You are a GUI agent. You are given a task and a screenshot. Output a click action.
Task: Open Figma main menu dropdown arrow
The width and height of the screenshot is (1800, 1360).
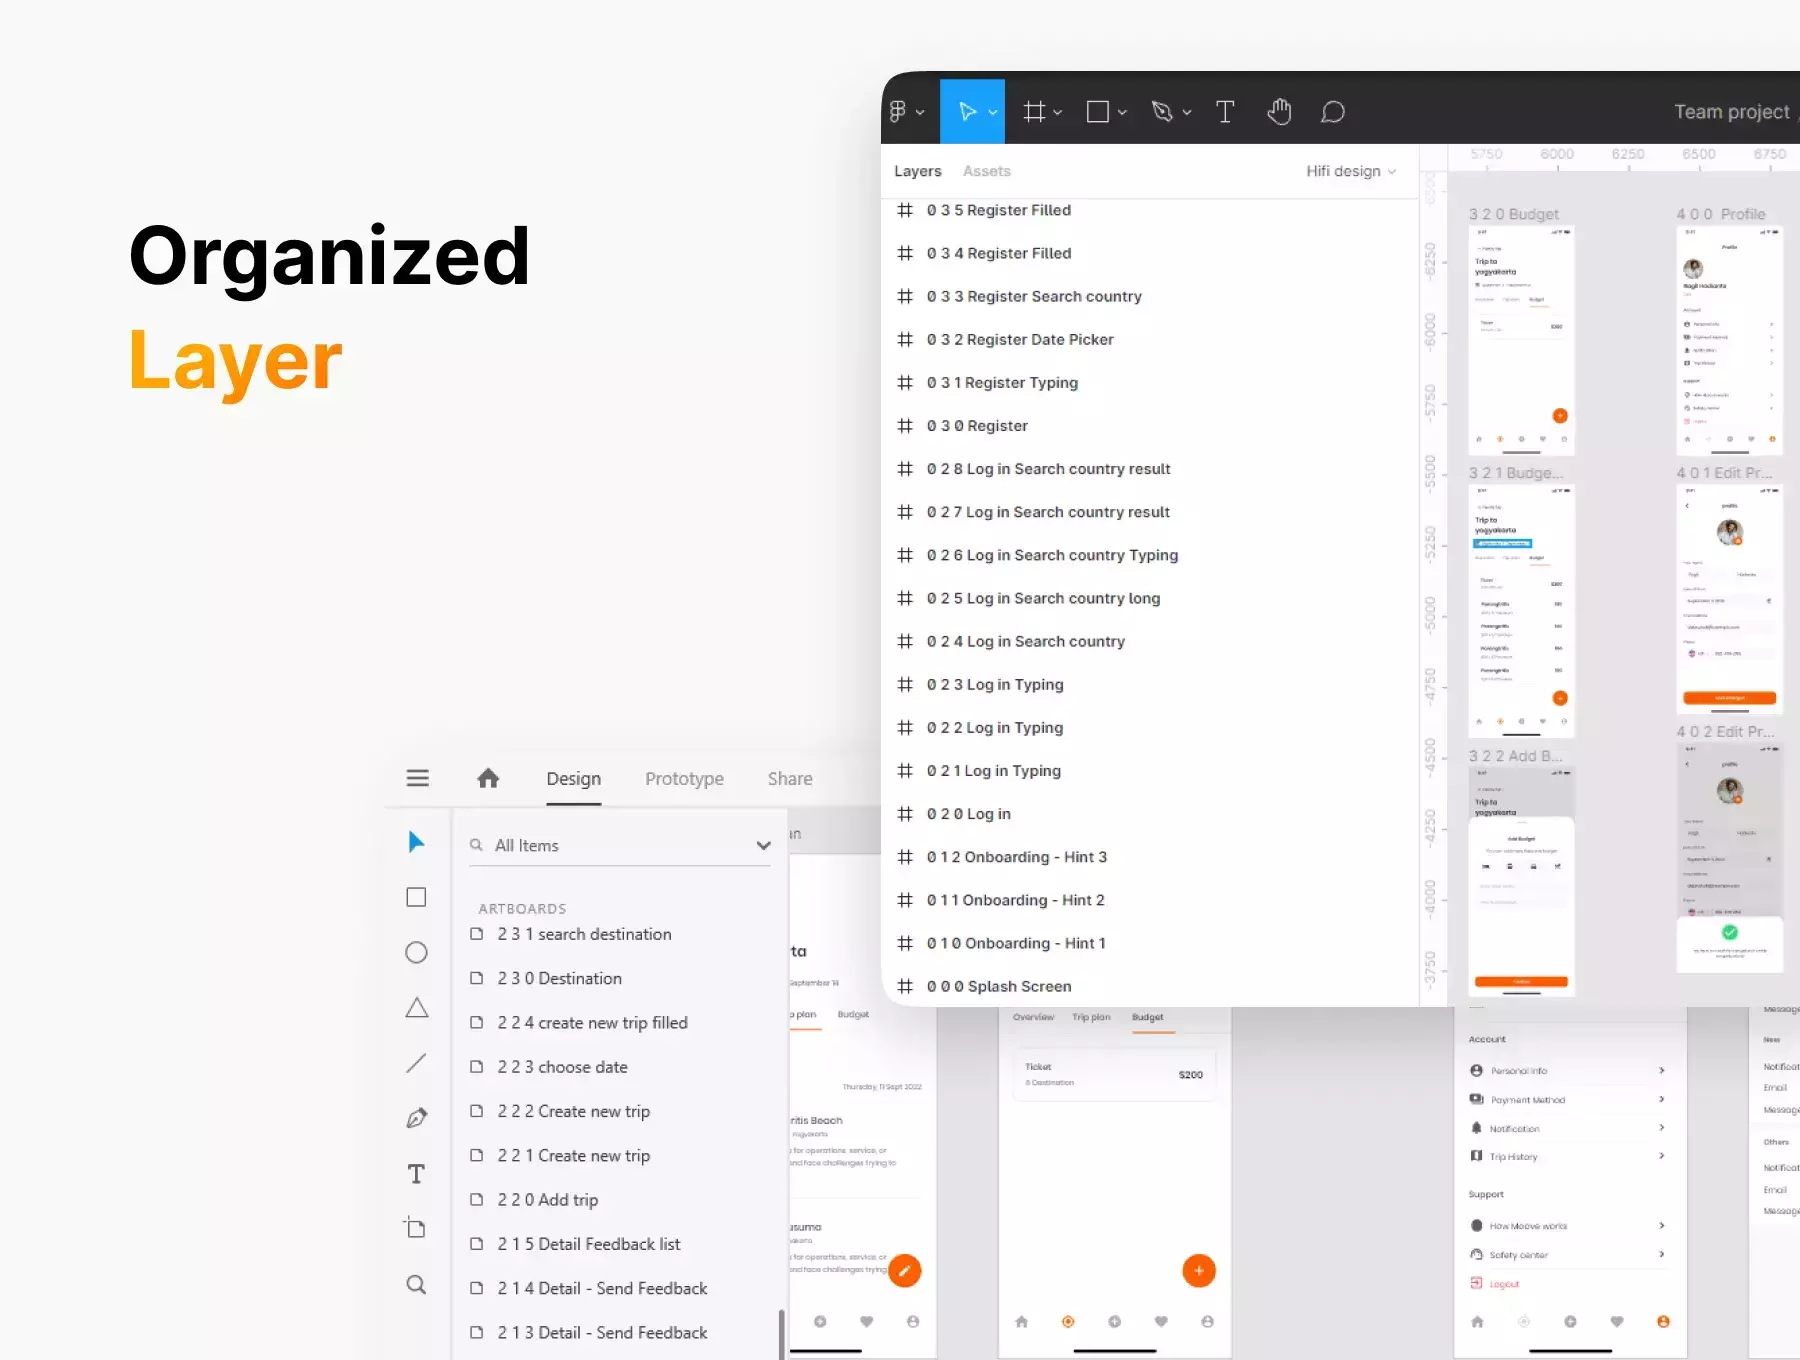[x=920, y=112]
